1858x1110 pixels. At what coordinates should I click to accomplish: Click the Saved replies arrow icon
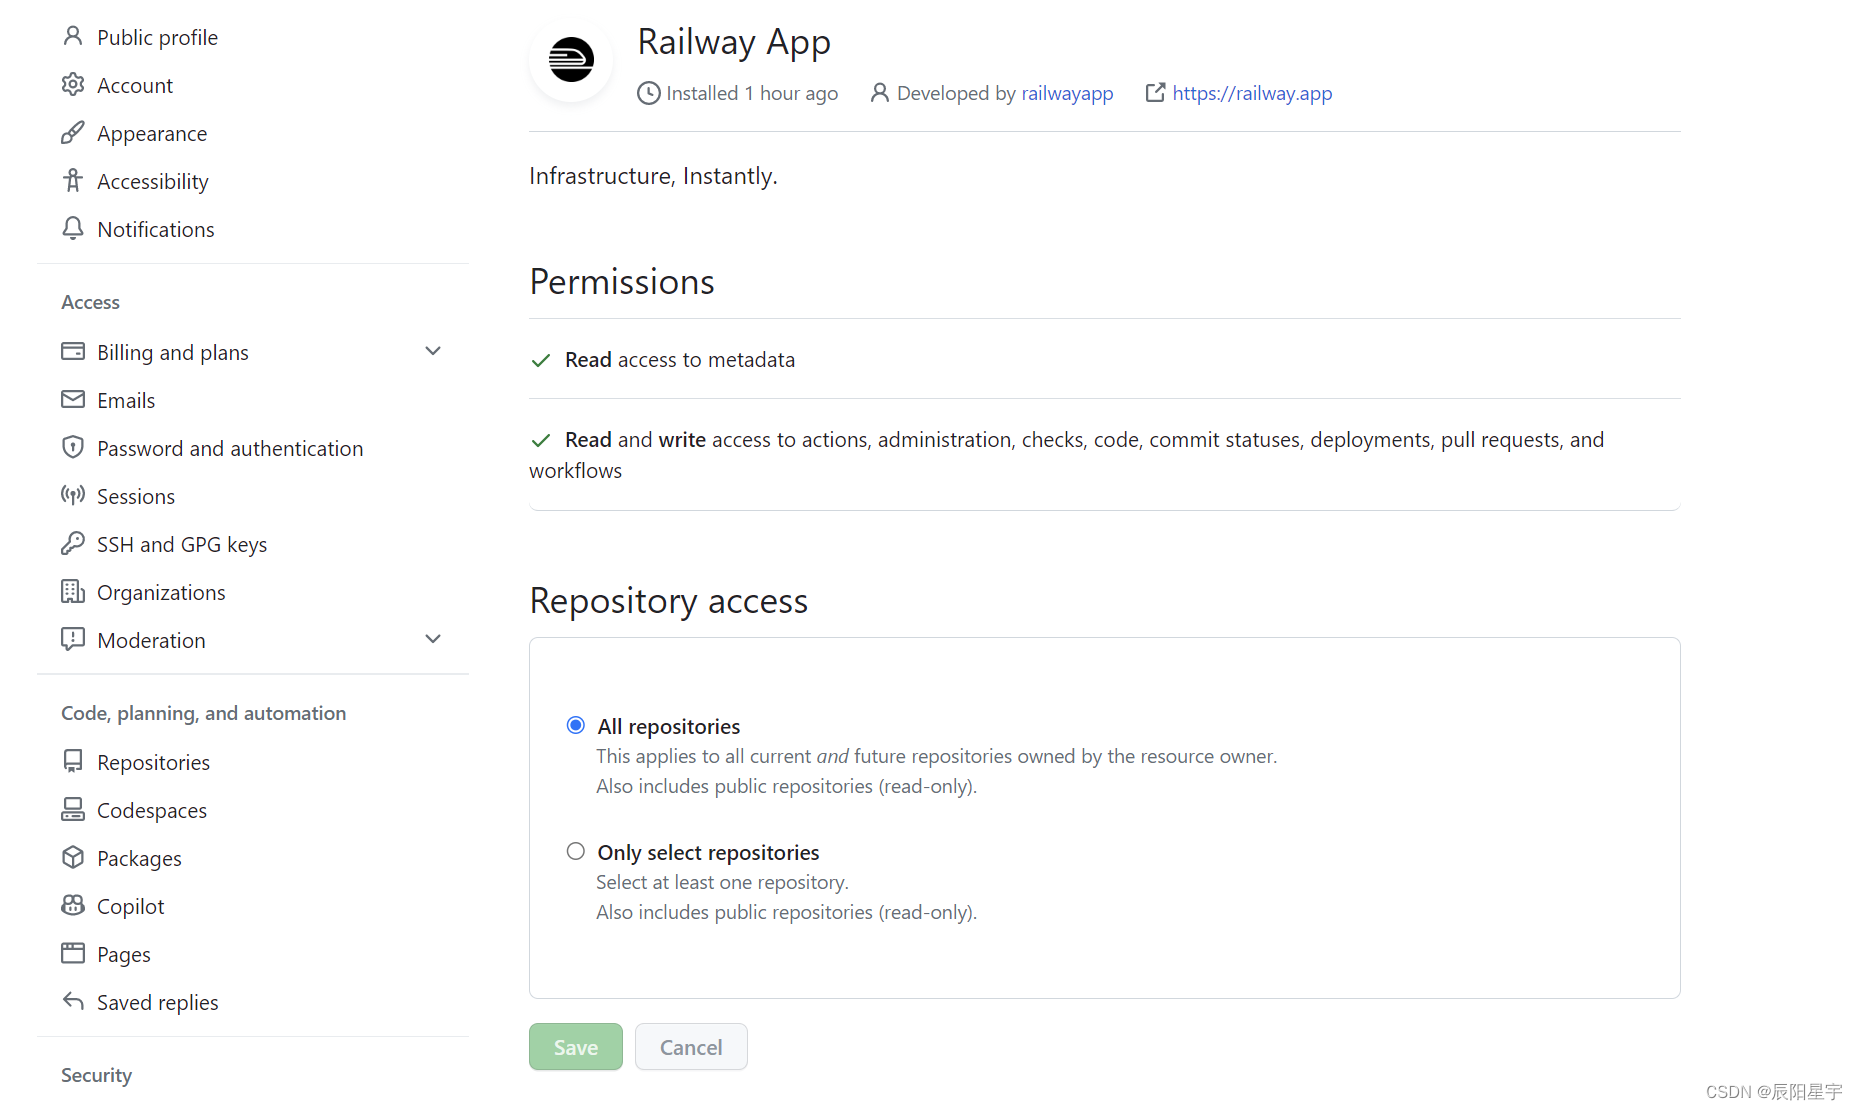pyautogui.click(x=73, y=1002)
